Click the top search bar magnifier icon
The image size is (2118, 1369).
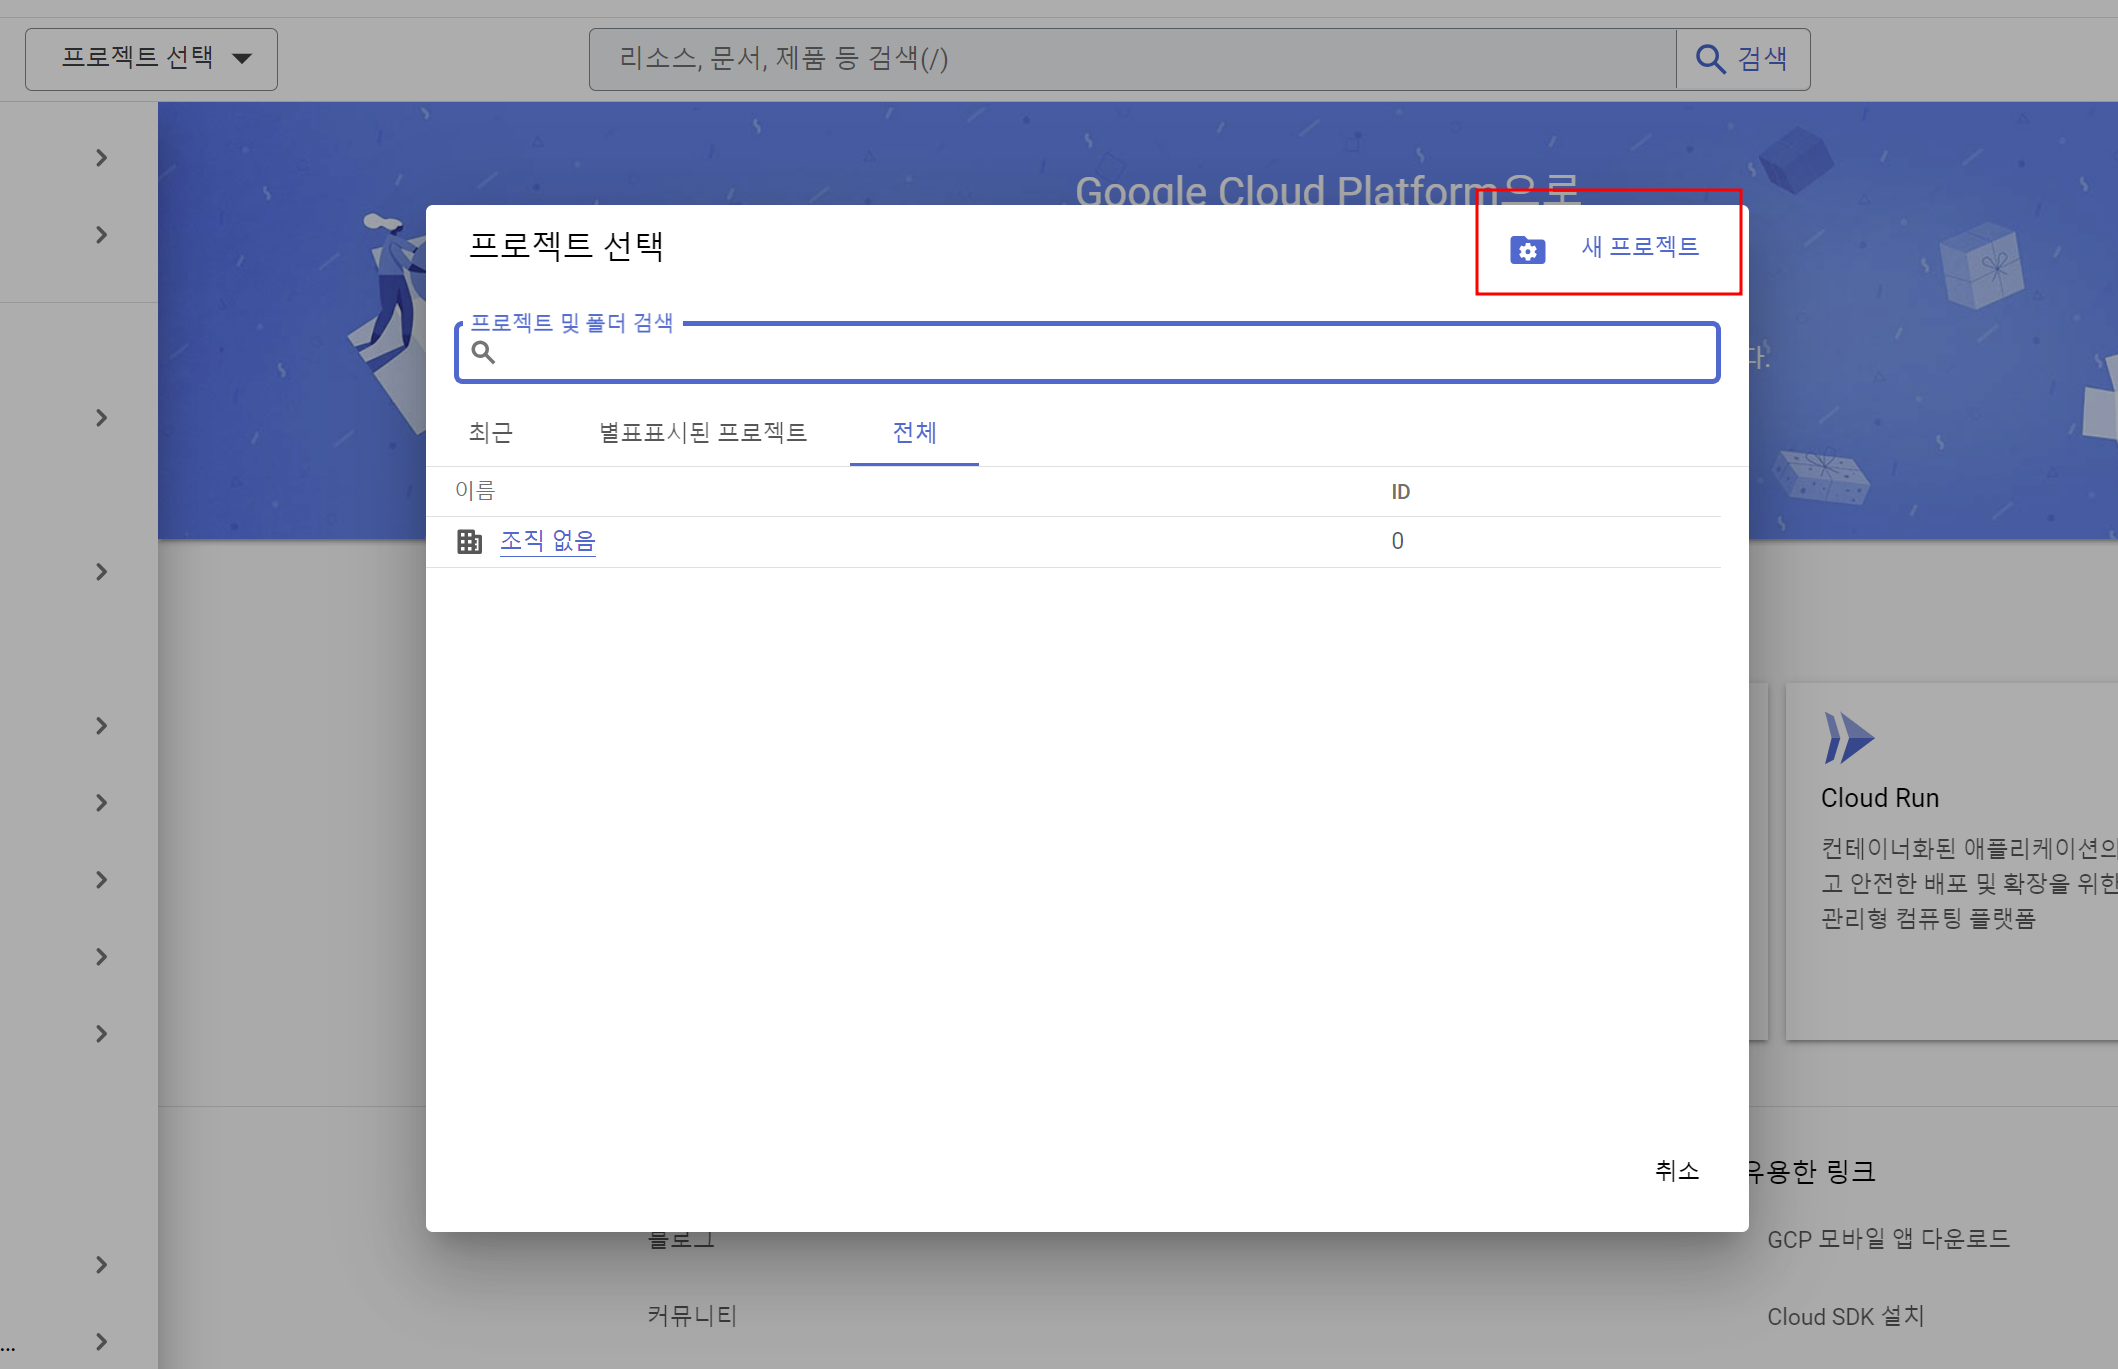click(1710, 59)
